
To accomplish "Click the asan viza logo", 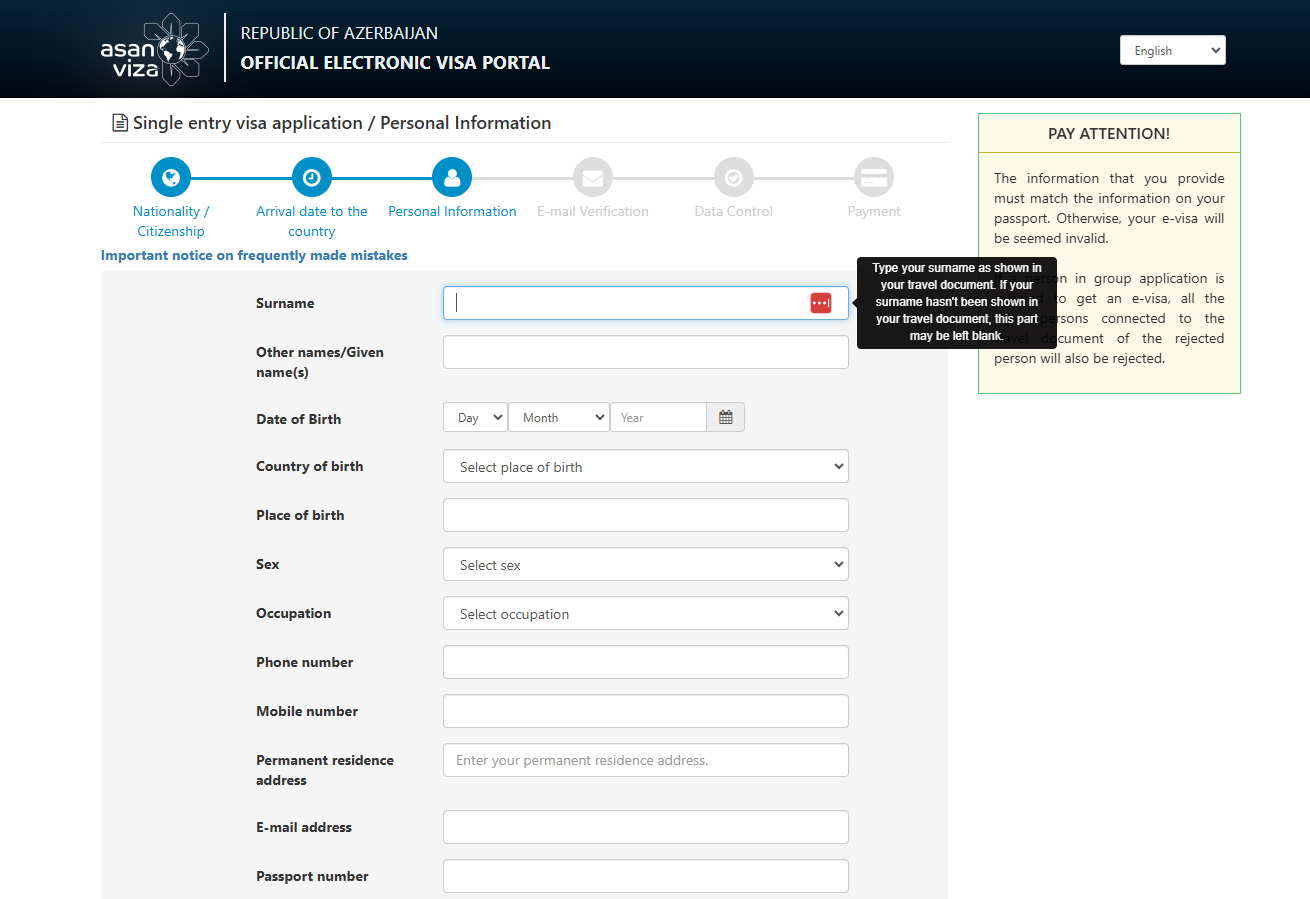I will [155, 49].
